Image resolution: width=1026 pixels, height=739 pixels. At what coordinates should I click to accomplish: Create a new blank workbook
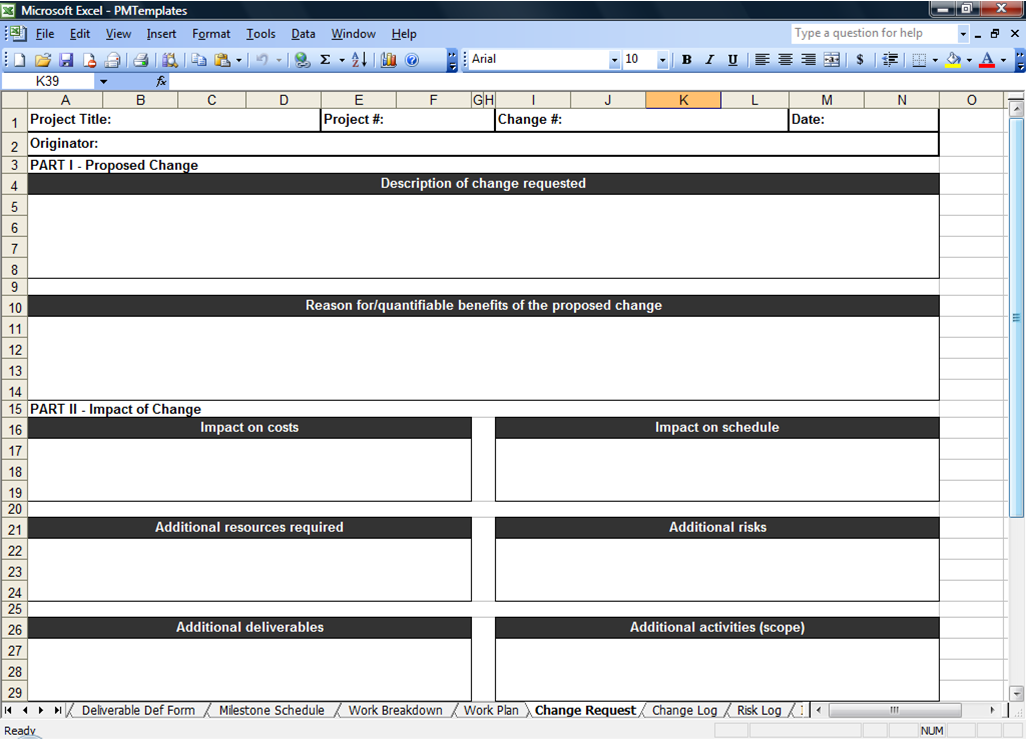click(x=20, y=60)
